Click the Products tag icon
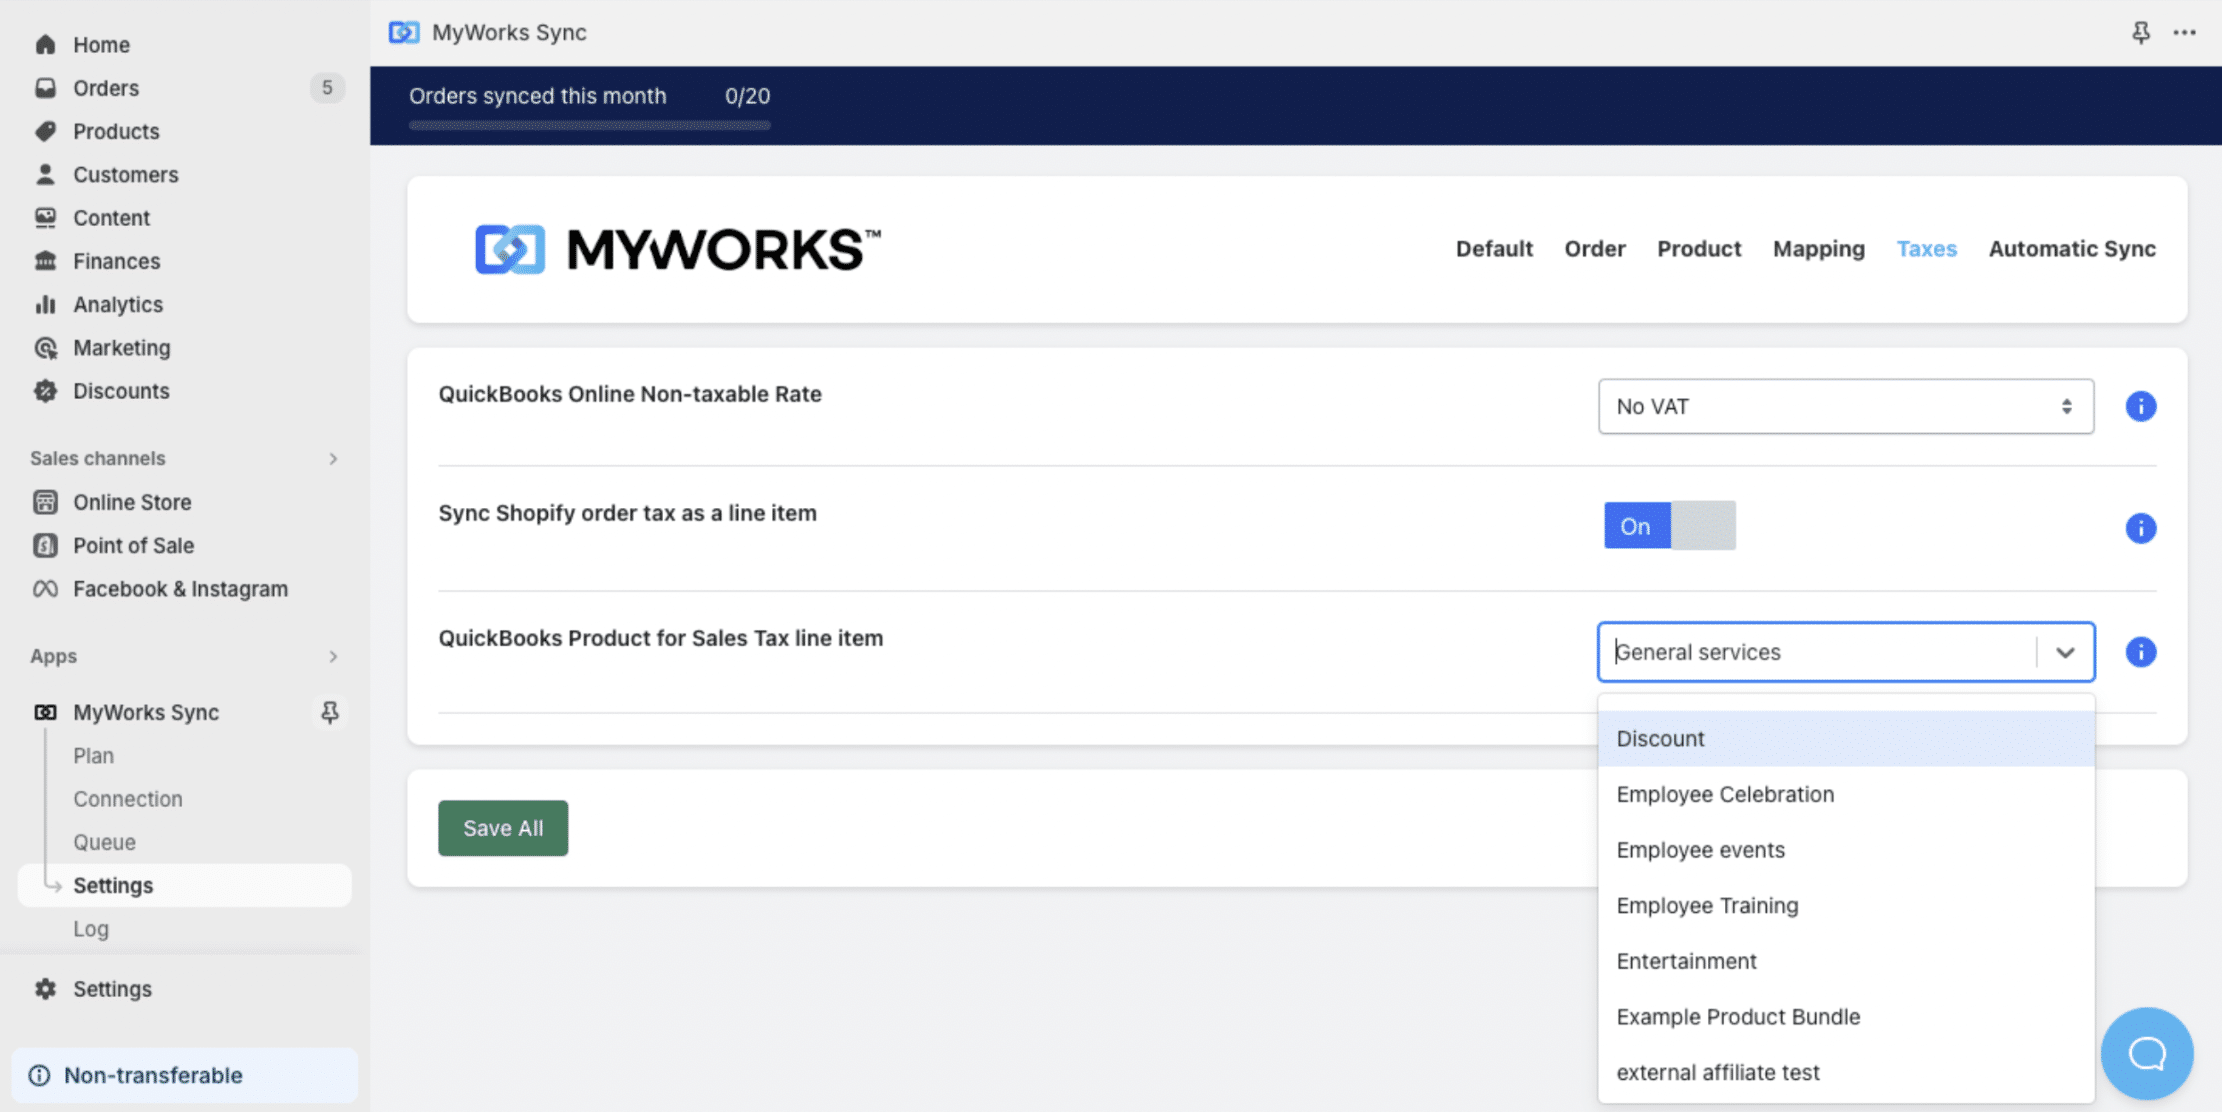Viewport: 2222px width, 1112px height. coord(45,131)
